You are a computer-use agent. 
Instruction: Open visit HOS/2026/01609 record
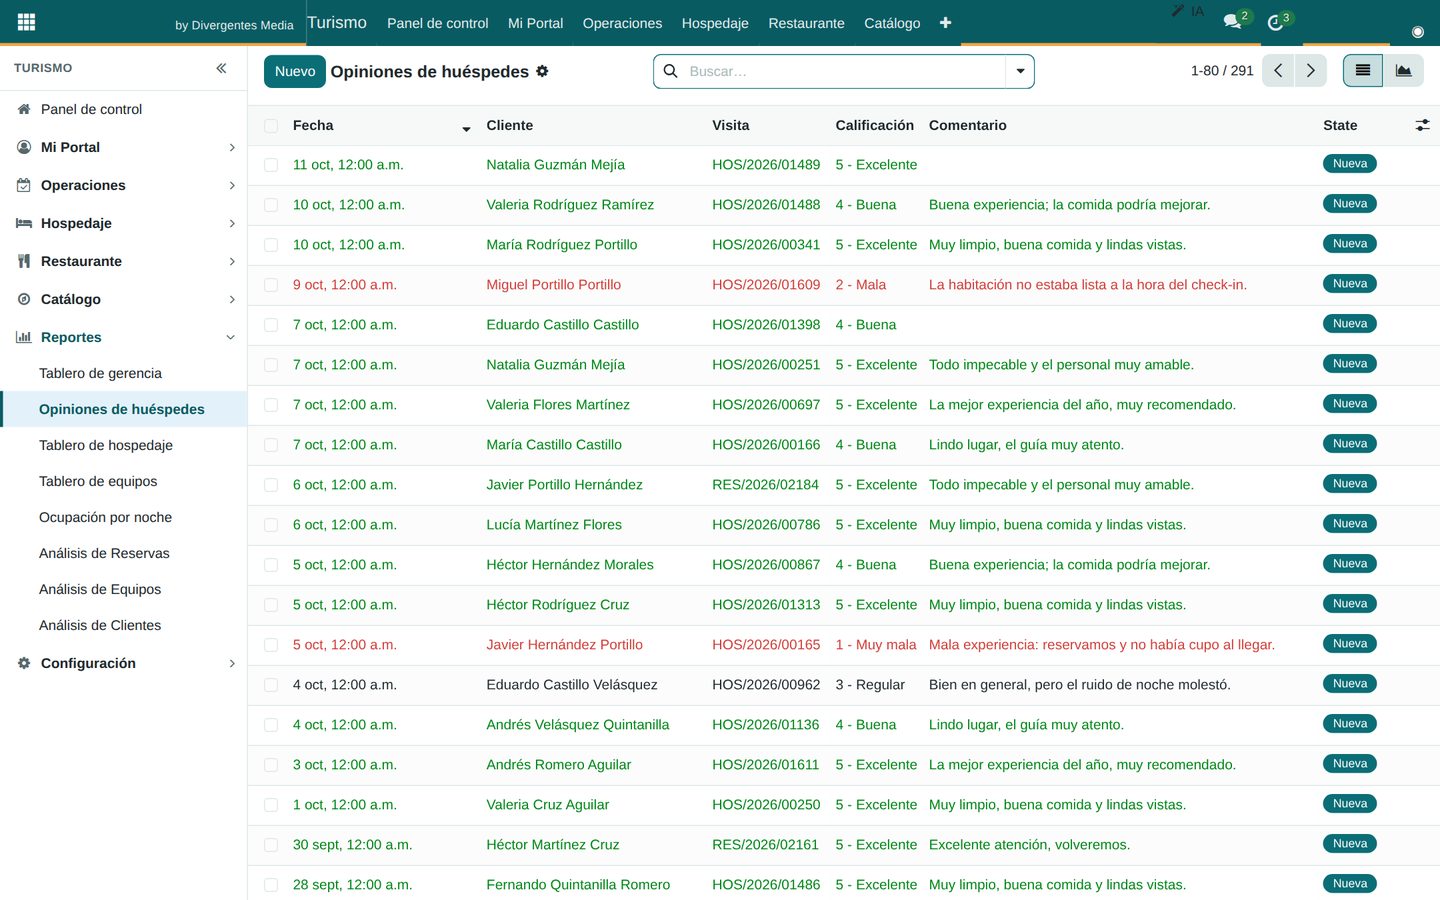pyautogui.click(x=766, y=285)
